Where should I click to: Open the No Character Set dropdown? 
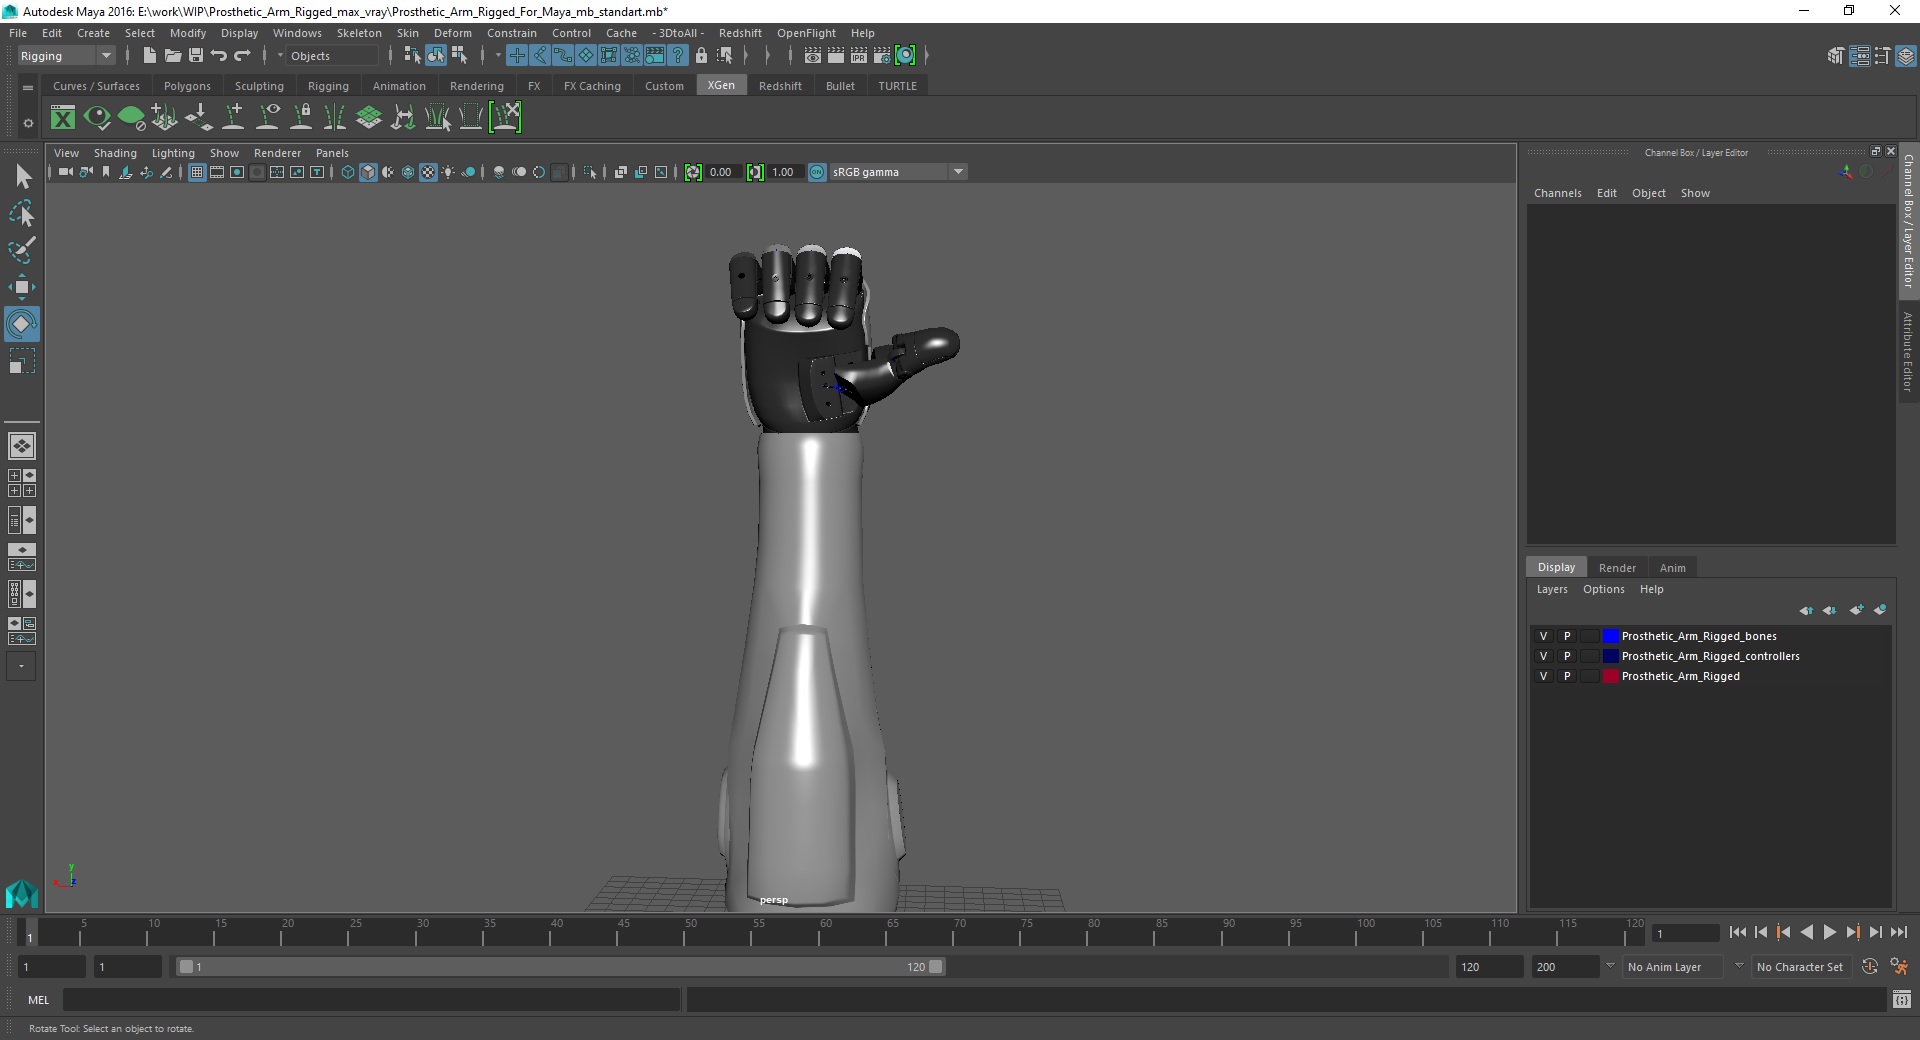pyautogui.click(x=1800, y=967)
